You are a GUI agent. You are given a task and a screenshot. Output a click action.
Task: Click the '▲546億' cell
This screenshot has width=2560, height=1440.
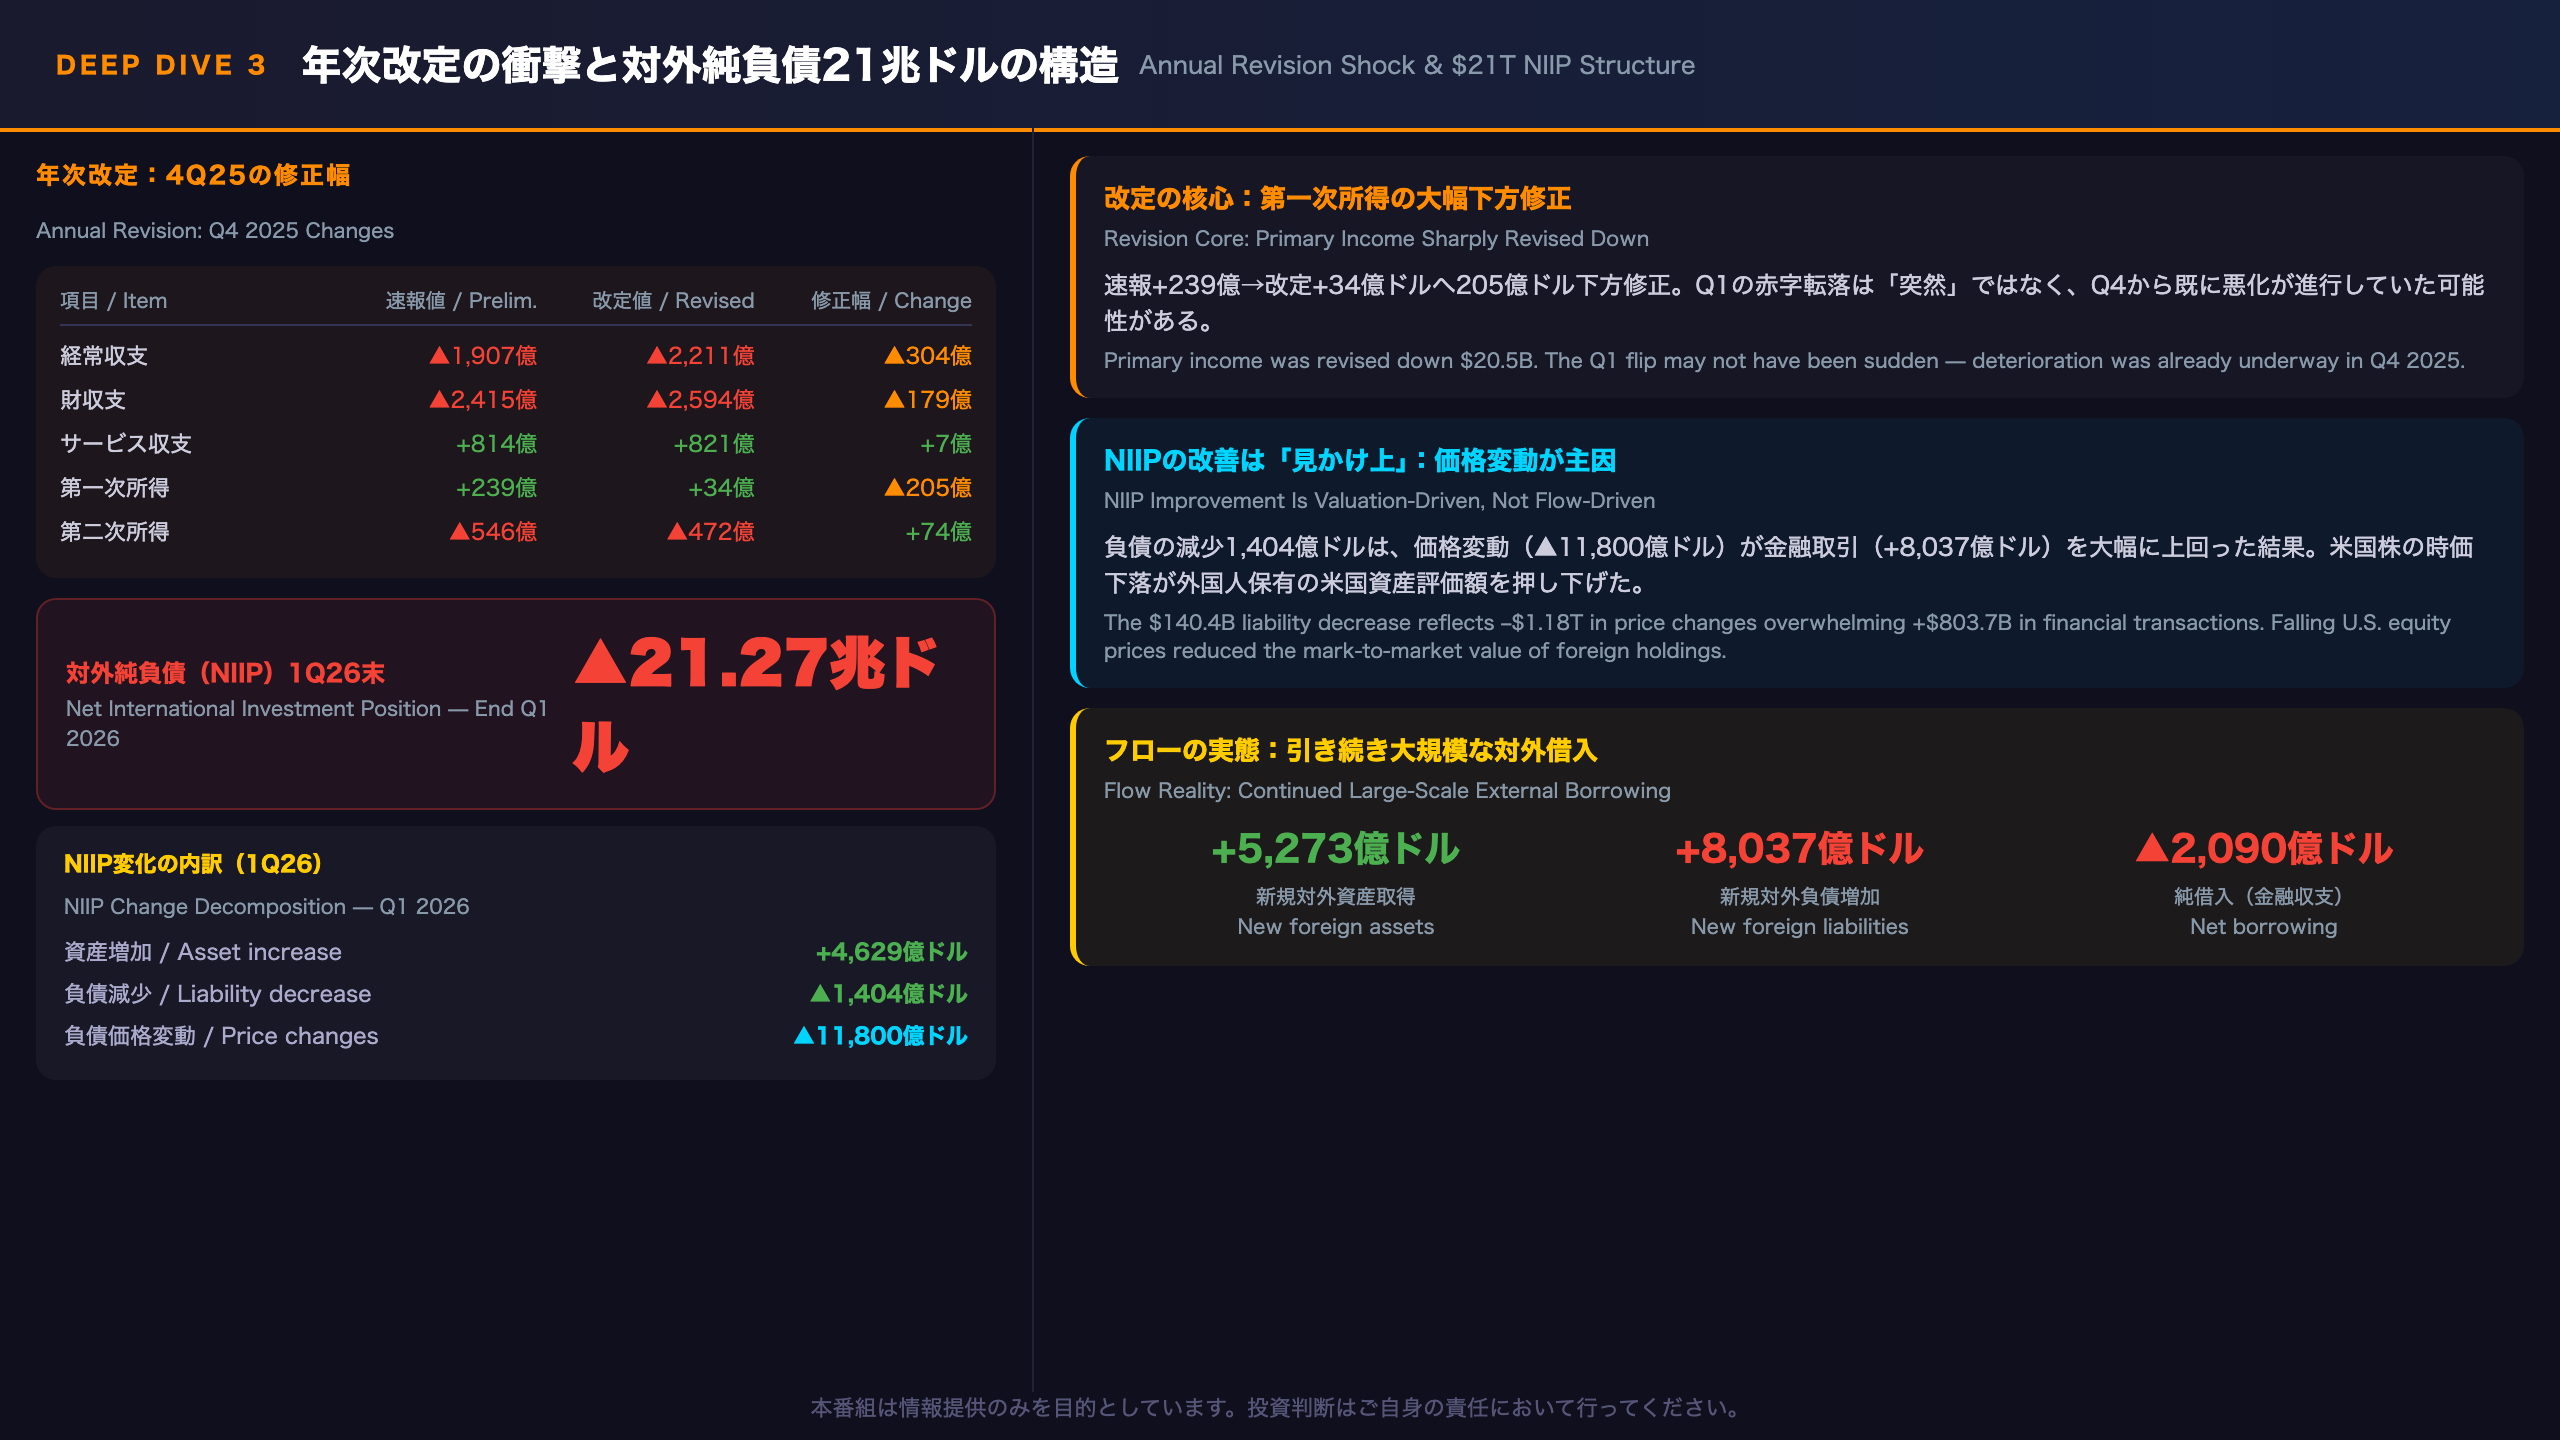(493, 531)
